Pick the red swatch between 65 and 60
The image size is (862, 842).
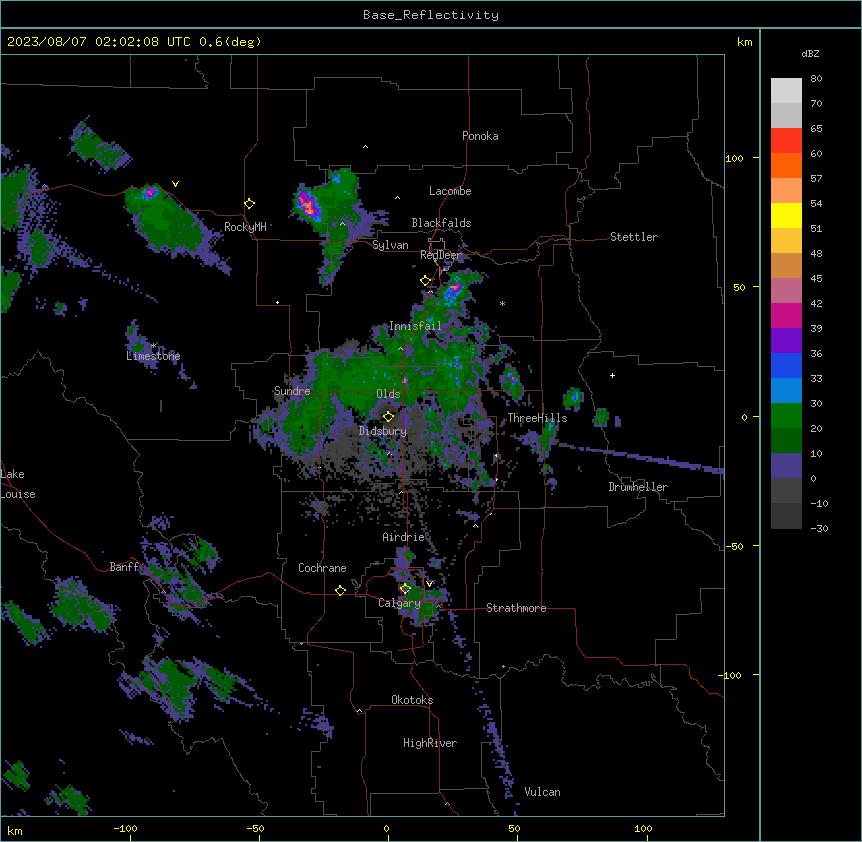coord(786,141)
